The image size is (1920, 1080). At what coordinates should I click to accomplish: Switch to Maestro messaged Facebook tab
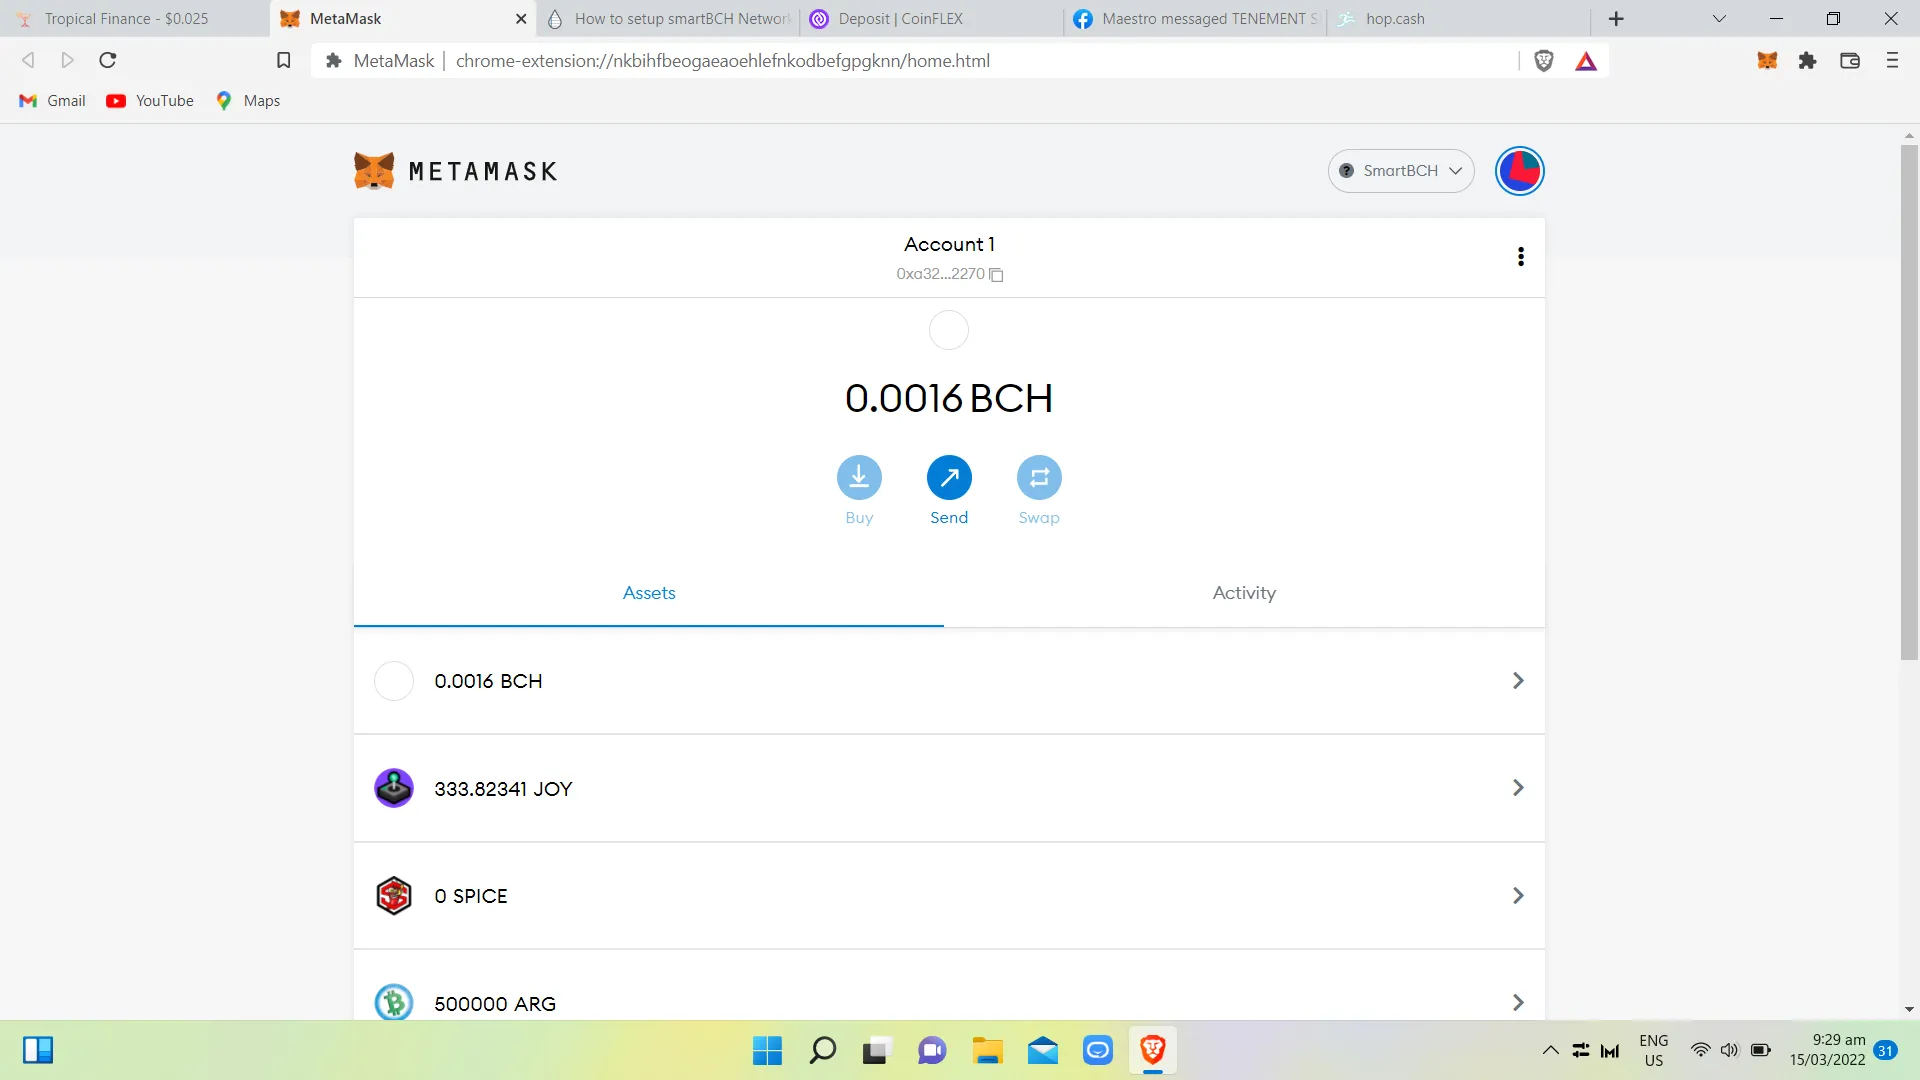coord(1196,19)
